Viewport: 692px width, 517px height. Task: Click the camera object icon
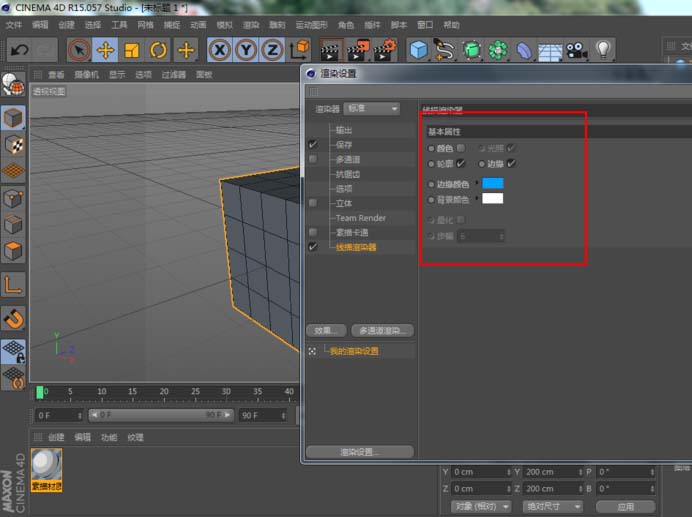point(576,50)
